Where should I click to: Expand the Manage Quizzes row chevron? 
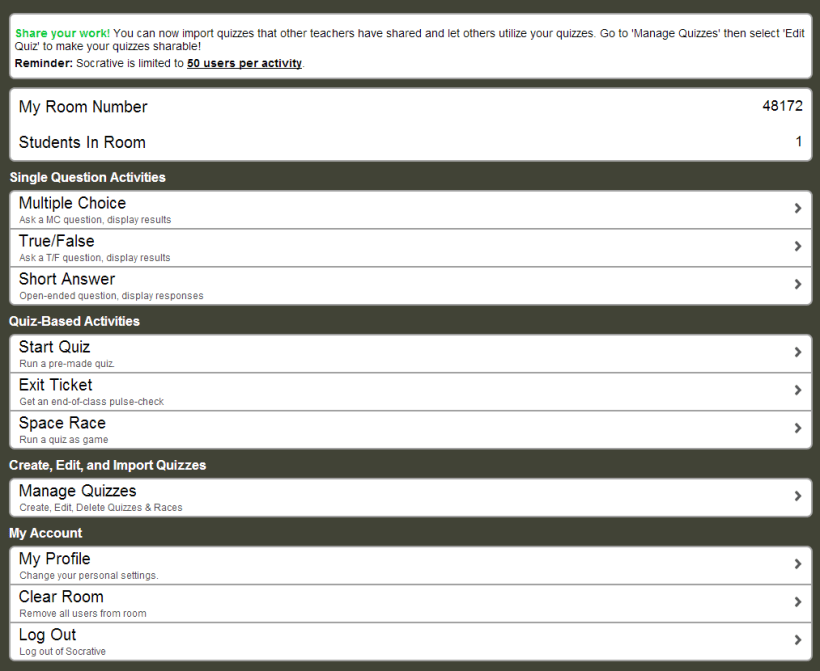(x=798, y=496)
